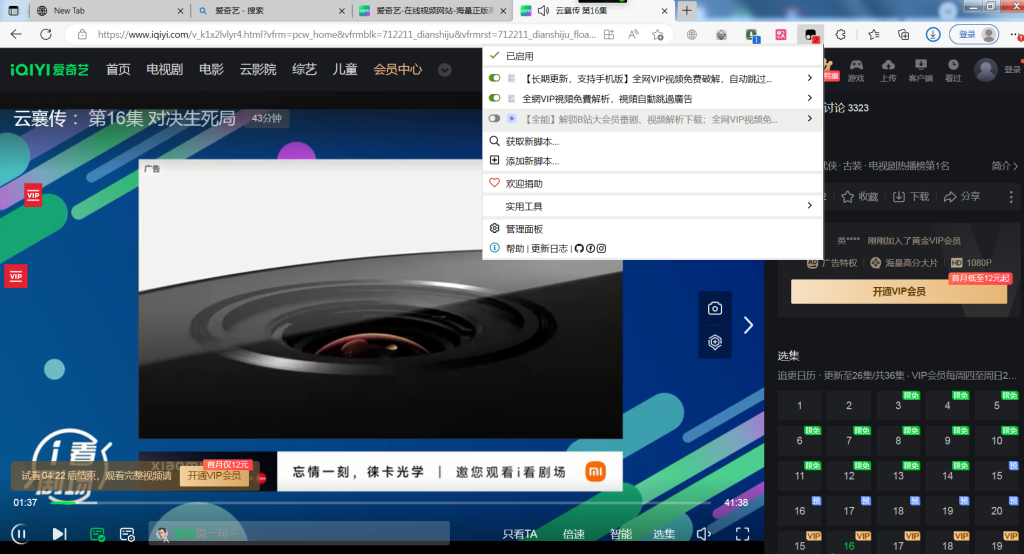
Task: Open the client download icon
Action: [x=921, y=69]
